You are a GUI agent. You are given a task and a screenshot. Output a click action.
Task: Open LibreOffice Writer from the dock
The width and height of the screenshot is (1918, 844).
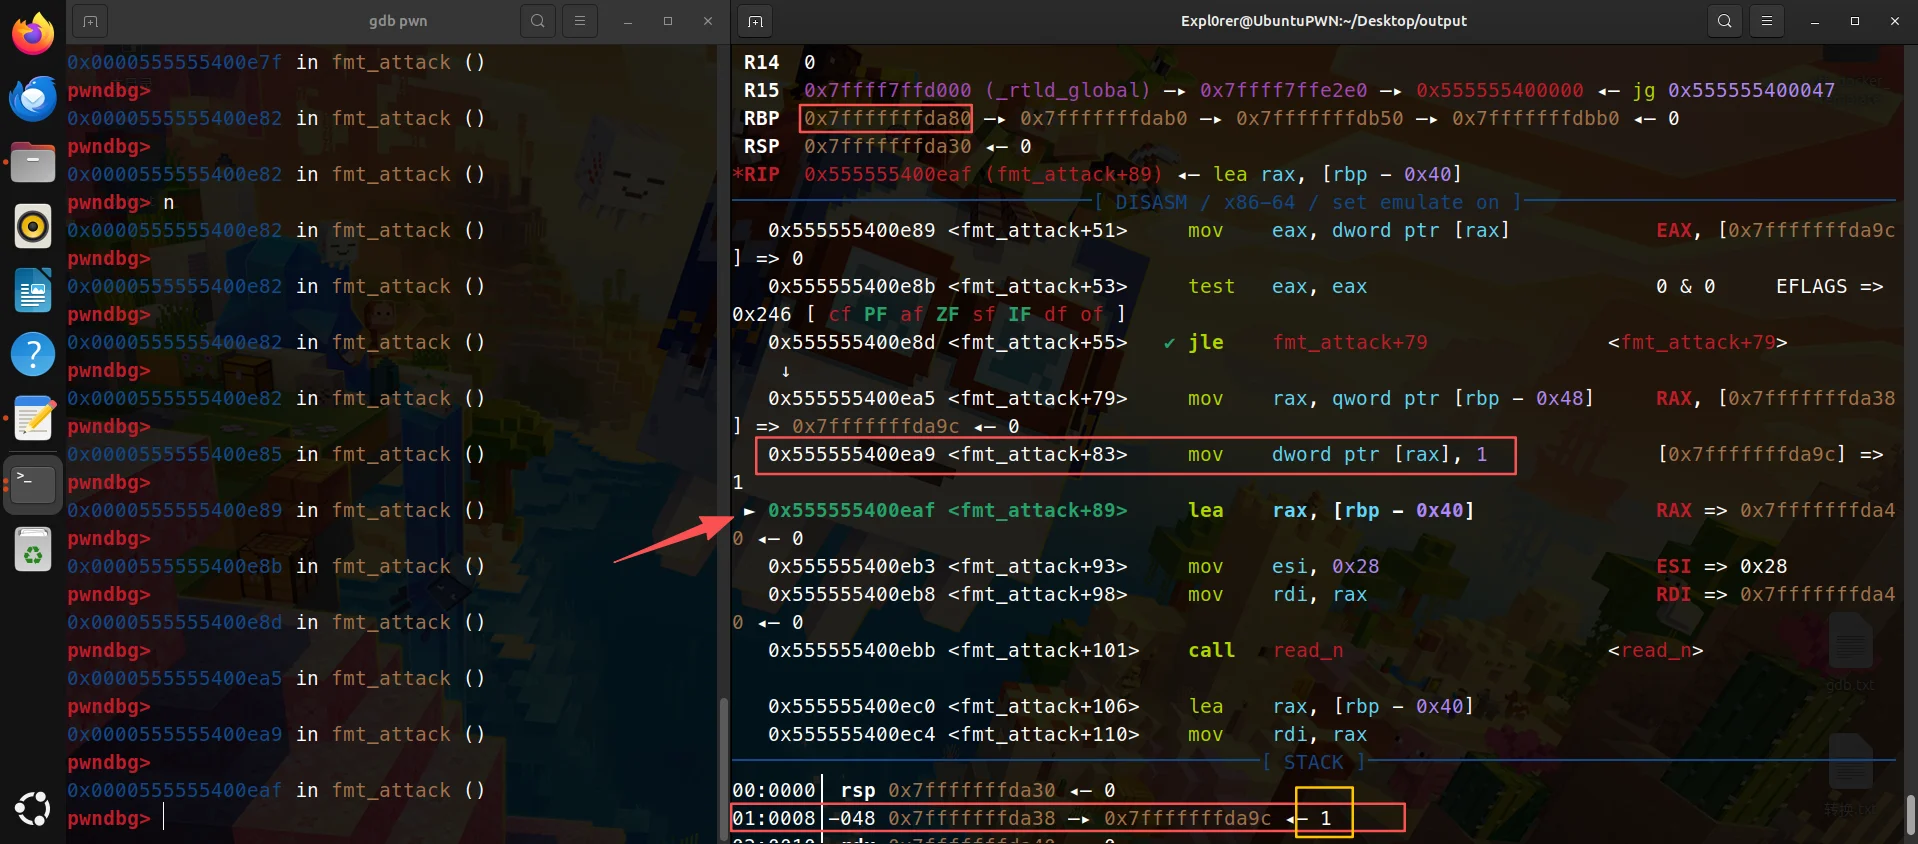(x=33, y=291)
